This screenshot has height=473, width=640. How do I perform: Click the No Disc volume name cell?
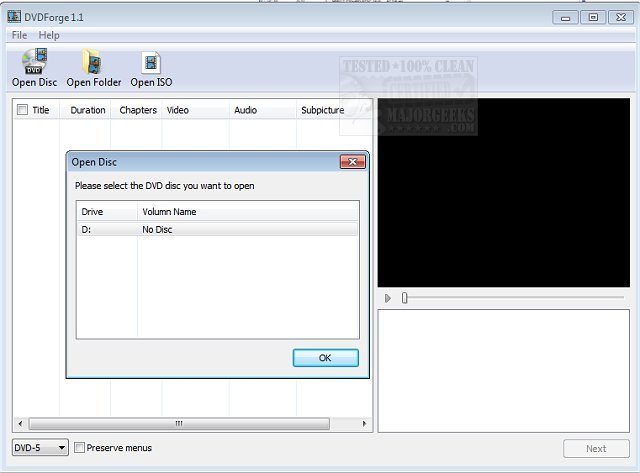click(157, 229)
